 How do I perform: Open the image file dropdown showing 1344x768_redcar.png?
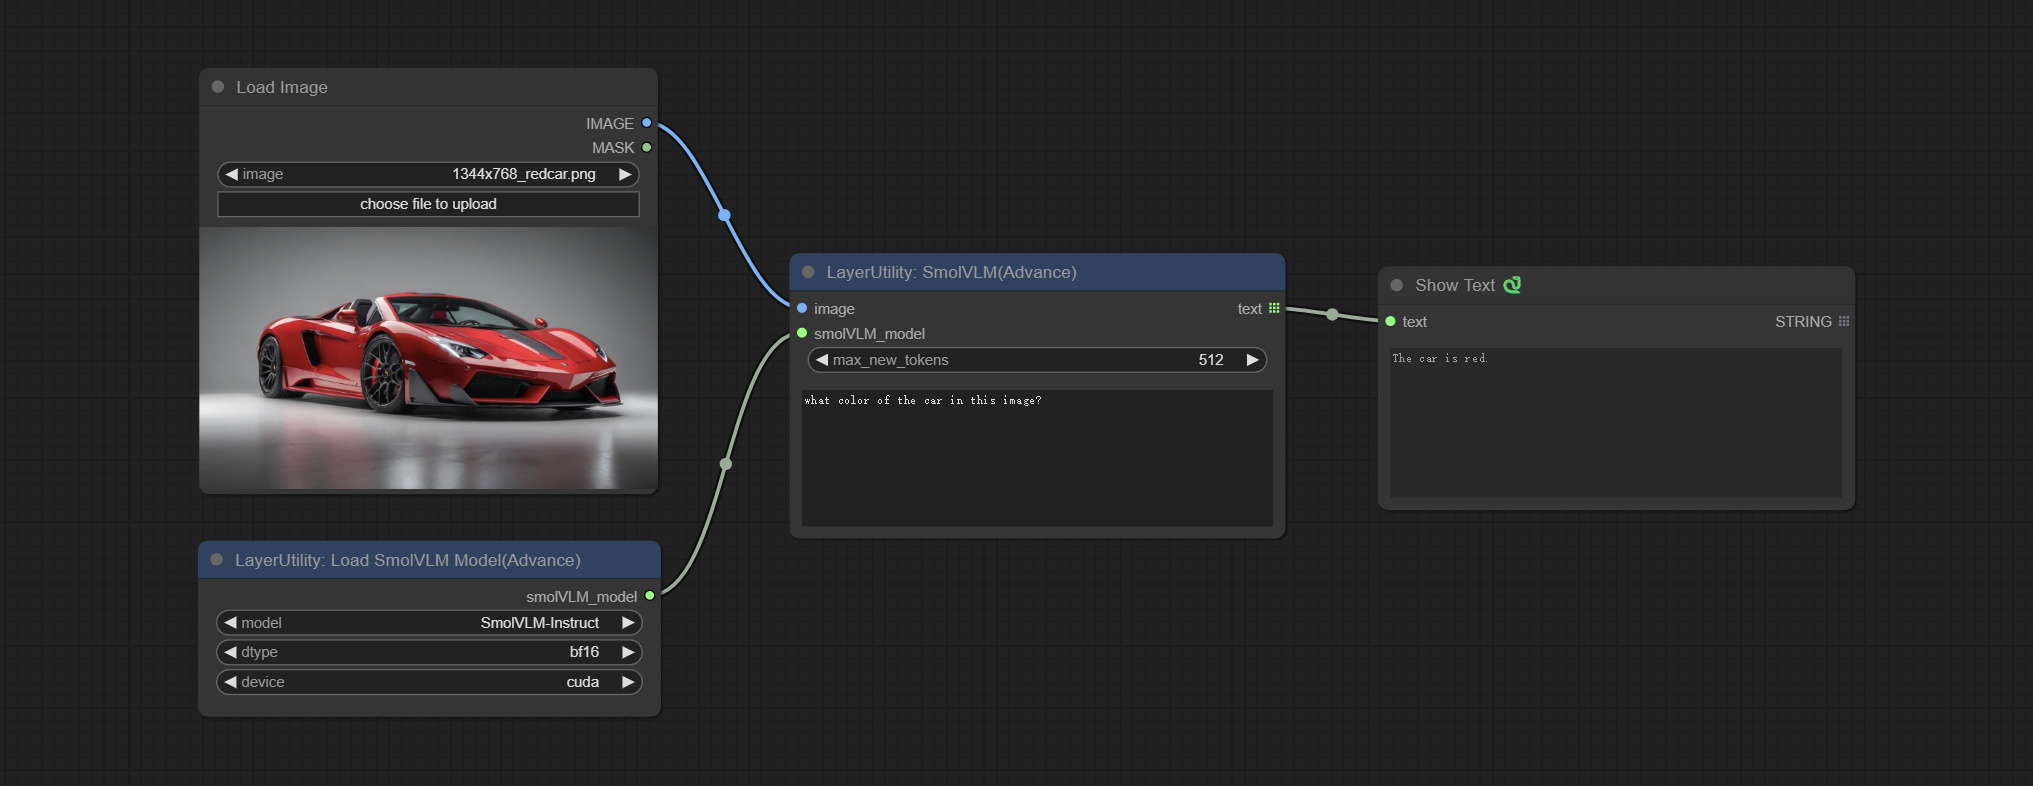[428, 174]
